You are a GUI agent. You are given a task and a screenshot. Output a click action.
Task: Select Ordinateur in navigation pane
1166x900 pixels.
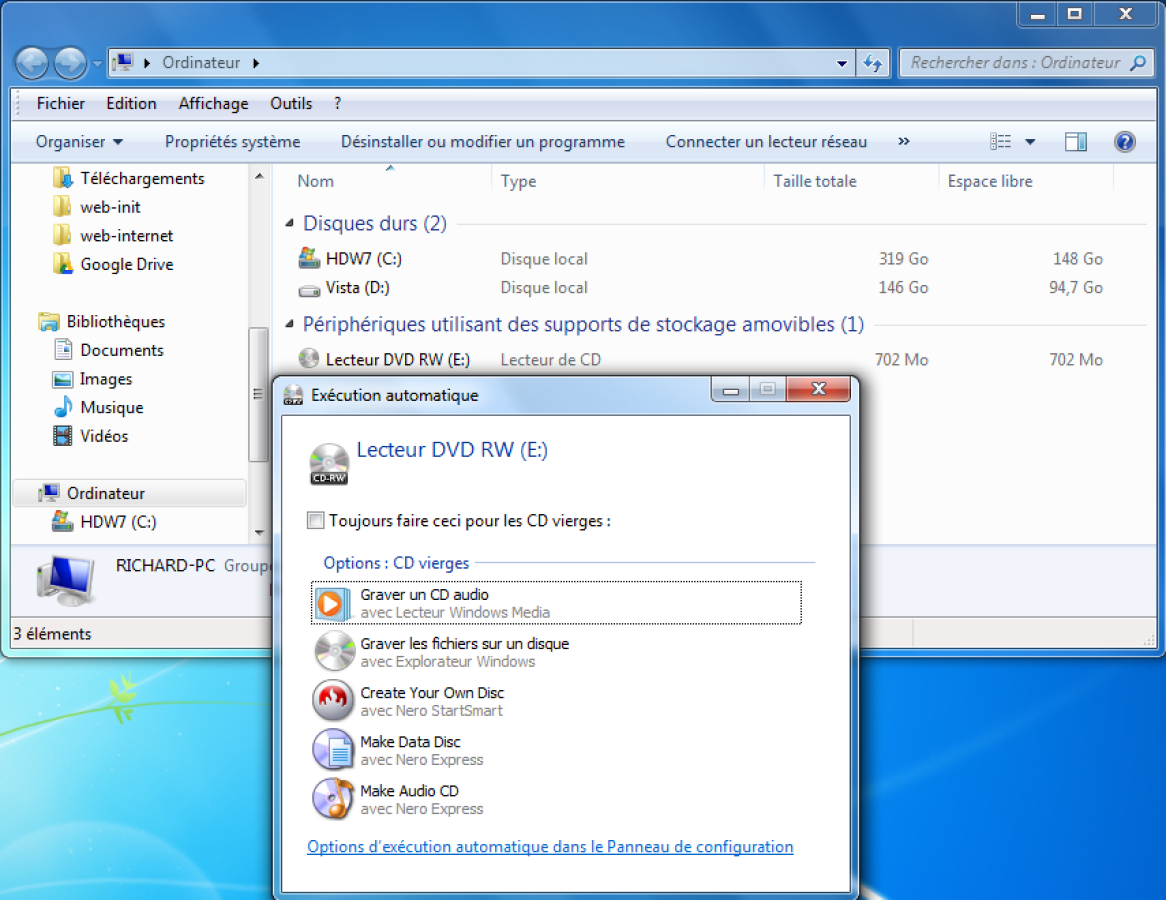129,493
